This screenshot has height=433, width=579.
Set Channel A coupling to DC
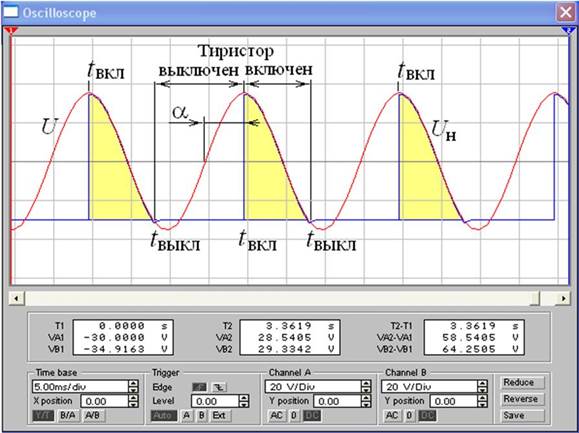[x=312, y=415]
